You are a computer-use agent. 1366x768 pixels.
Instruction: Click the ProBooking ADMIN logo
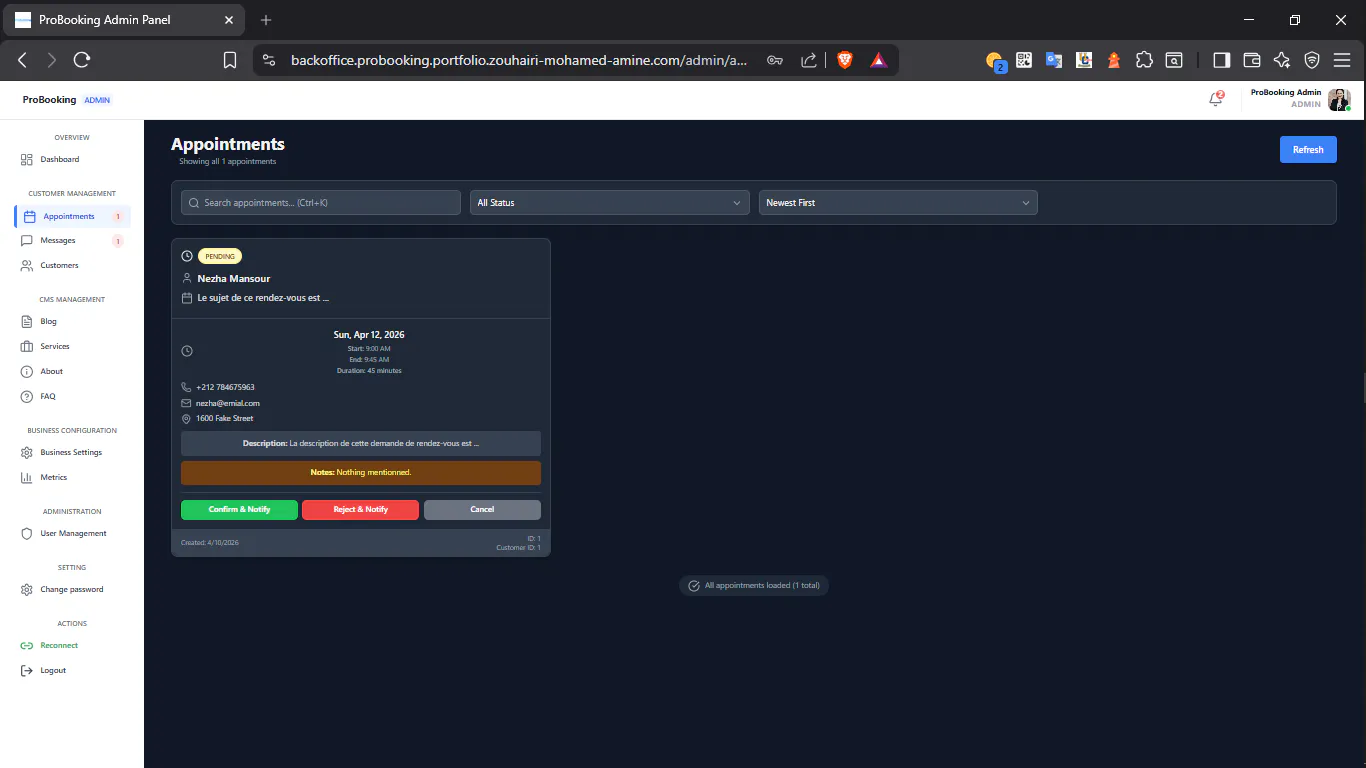point(67,100)
